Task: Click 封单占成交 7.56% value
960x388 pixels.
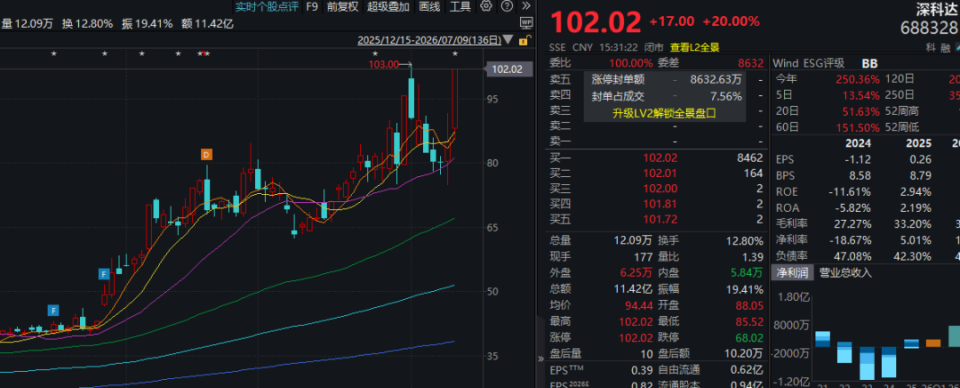Action: pyautogui.click(x=726, y=96)
